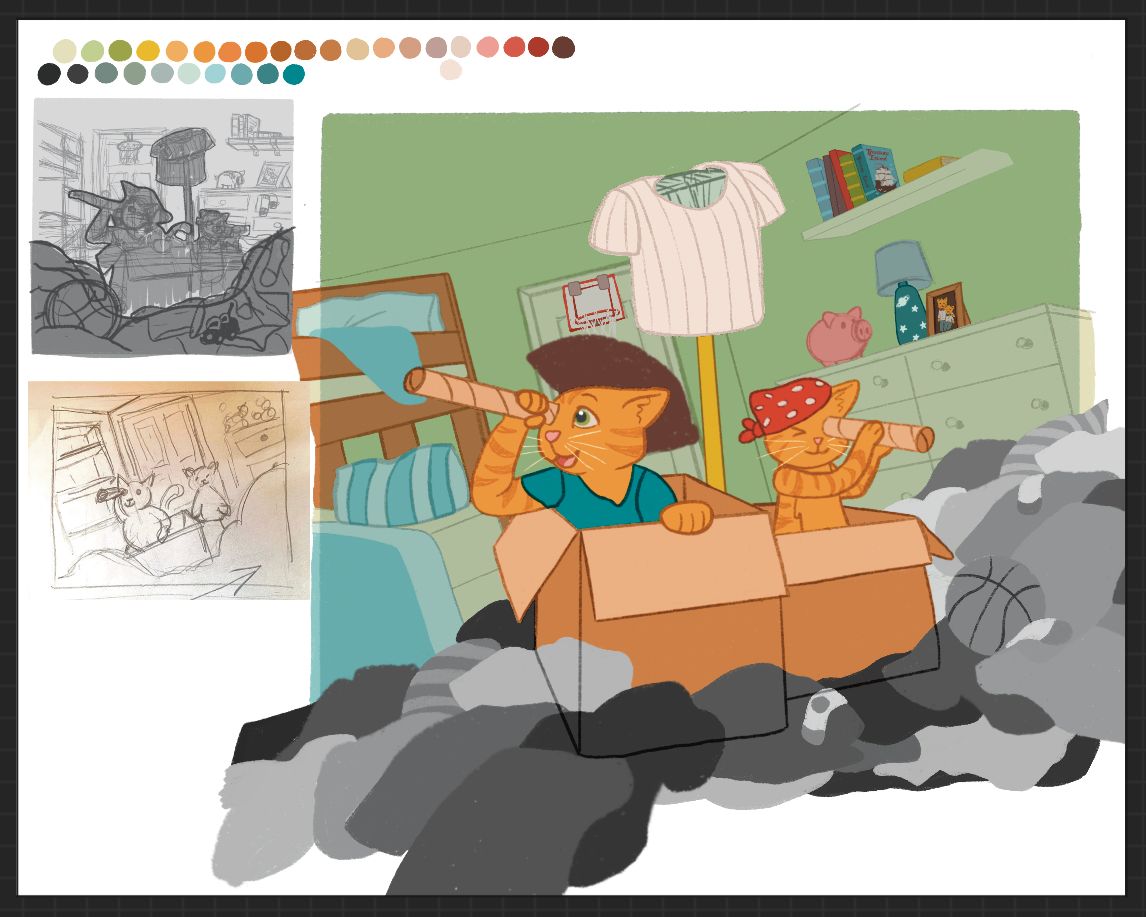Pick the cream swatch starting the top row
Viewport: 1146px width, 917px height.
tap(65, 50)
